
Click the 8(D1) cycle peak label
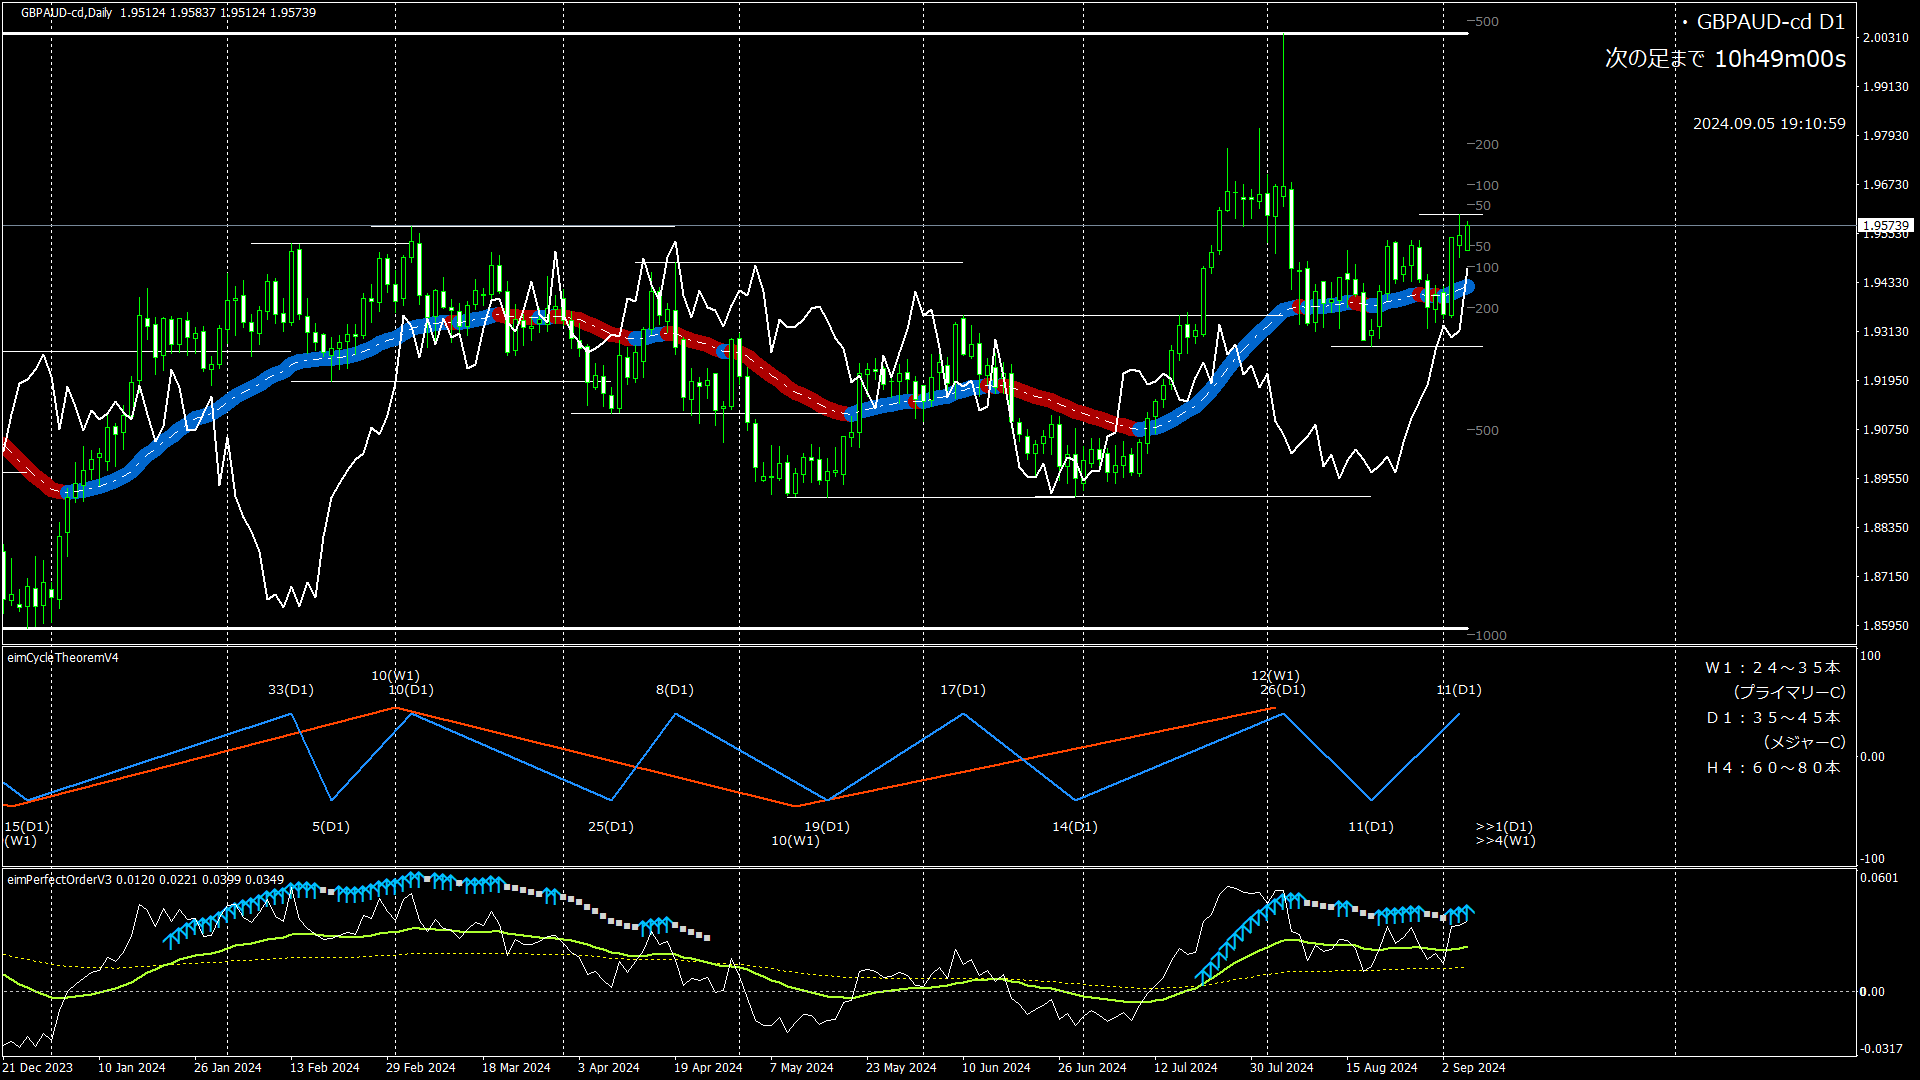tap(675, 690)
